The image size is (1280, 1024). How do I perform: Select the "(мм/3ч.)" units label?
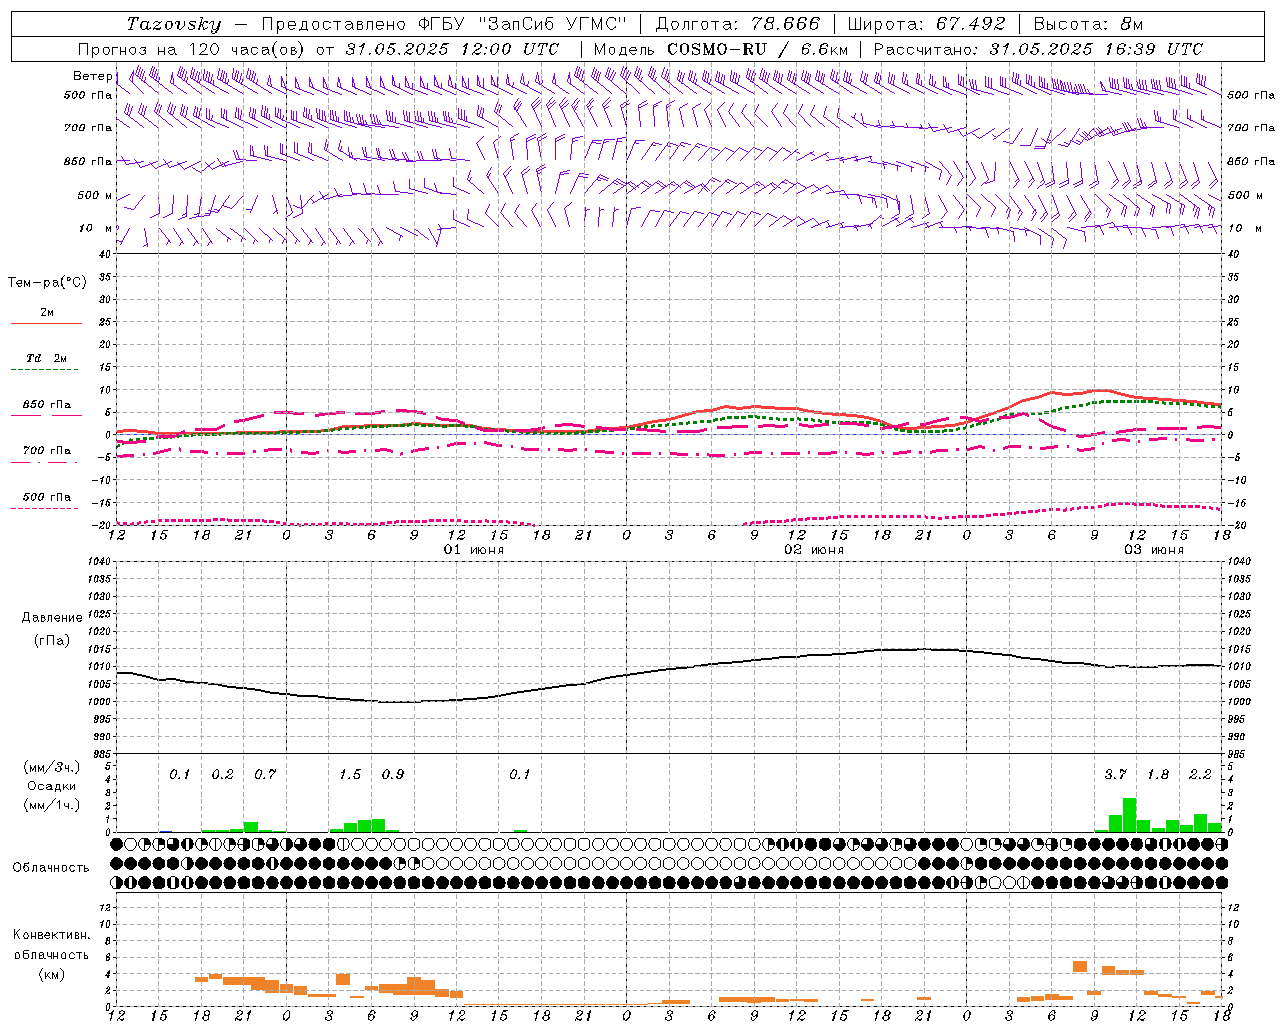[52, 767]
